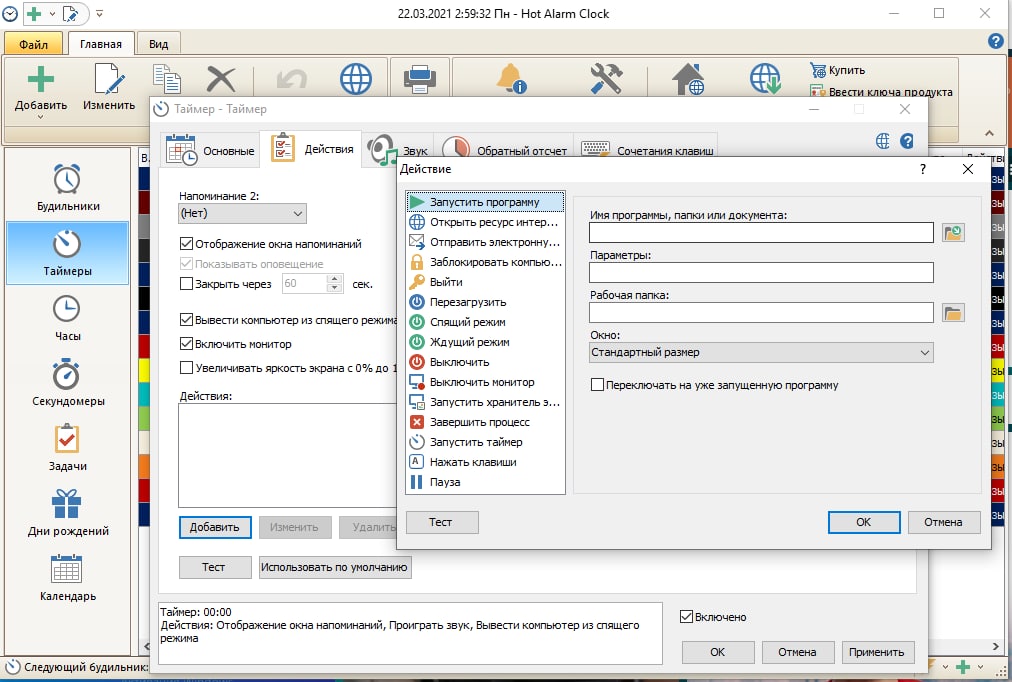
Task: Toggle Отображение окна напоминаний checkbox
Action: point(186,244)
